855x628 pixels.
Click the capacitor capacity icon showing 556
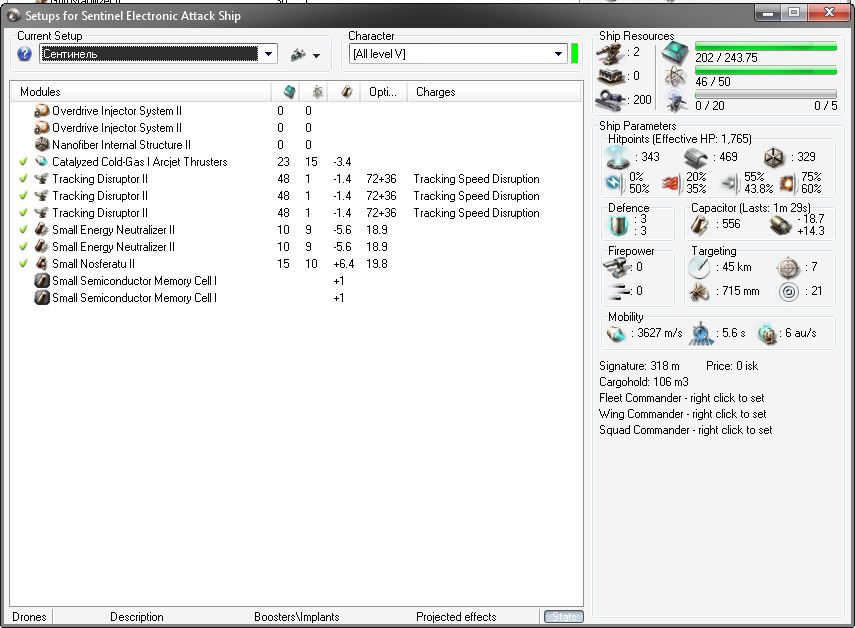pos(700,225)
